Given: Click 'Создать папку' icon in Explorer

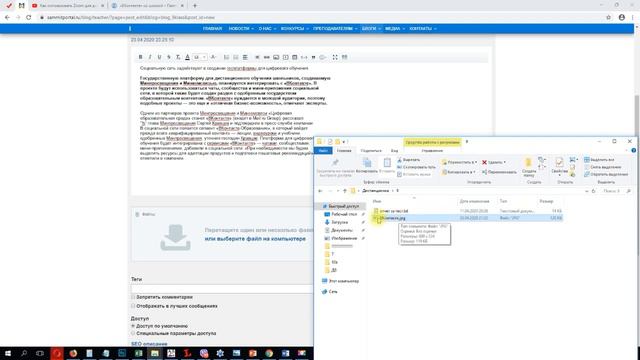Looking at the screenshot, I should [529, 167].
